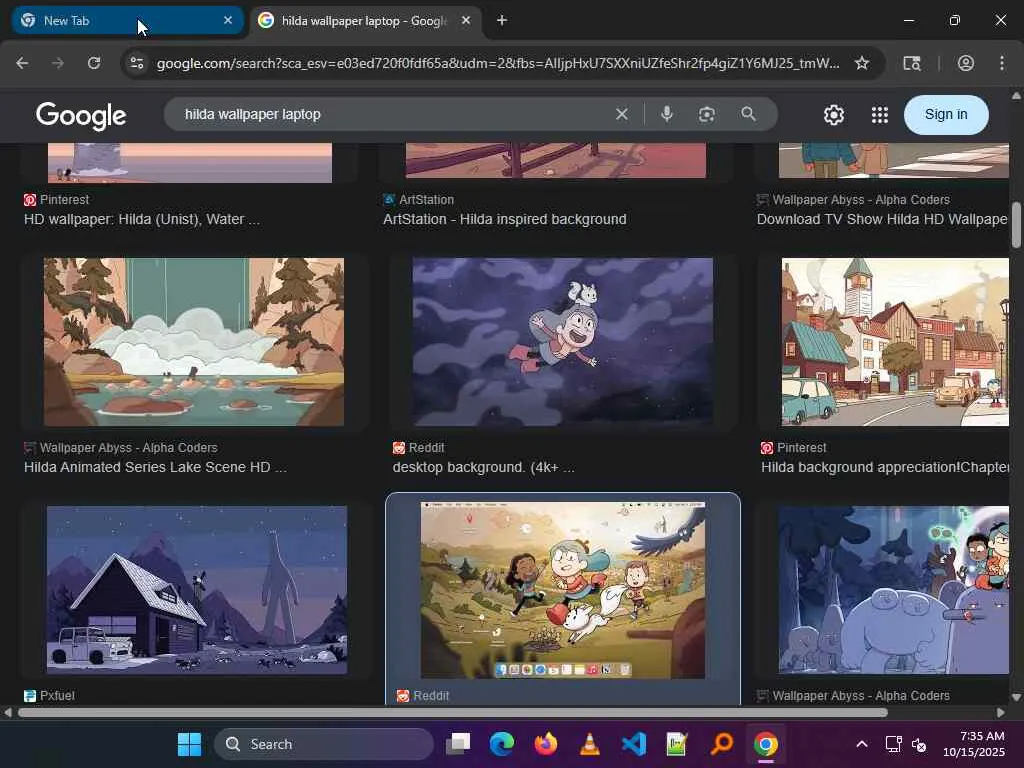Image resolution: width=1024 pixels, height=768 pixels.
Task: Click the Chrome taskbar icon
Action: coord(765,744)
